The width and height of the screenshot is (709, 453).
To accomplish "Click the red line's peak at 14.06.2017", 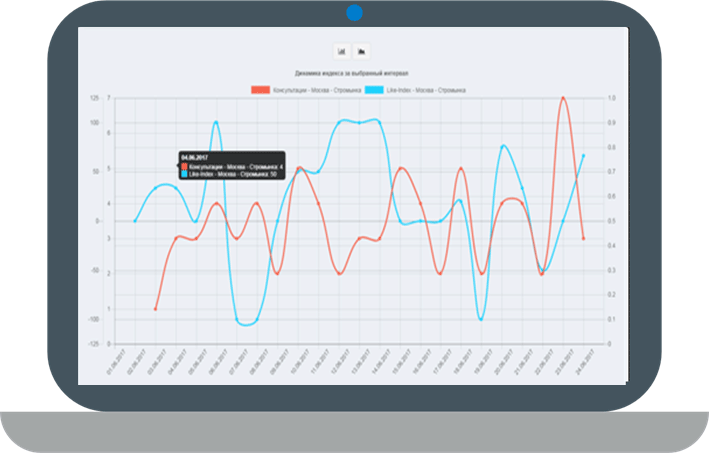I will point(400,168).
